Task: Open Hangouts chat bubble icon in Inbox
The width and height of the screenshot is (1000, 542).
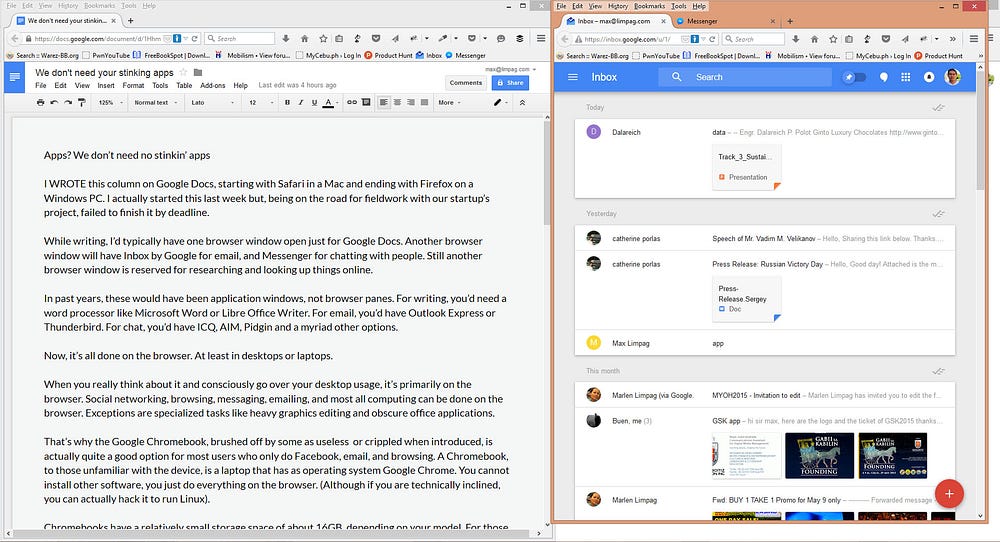Action: (884, 77)
